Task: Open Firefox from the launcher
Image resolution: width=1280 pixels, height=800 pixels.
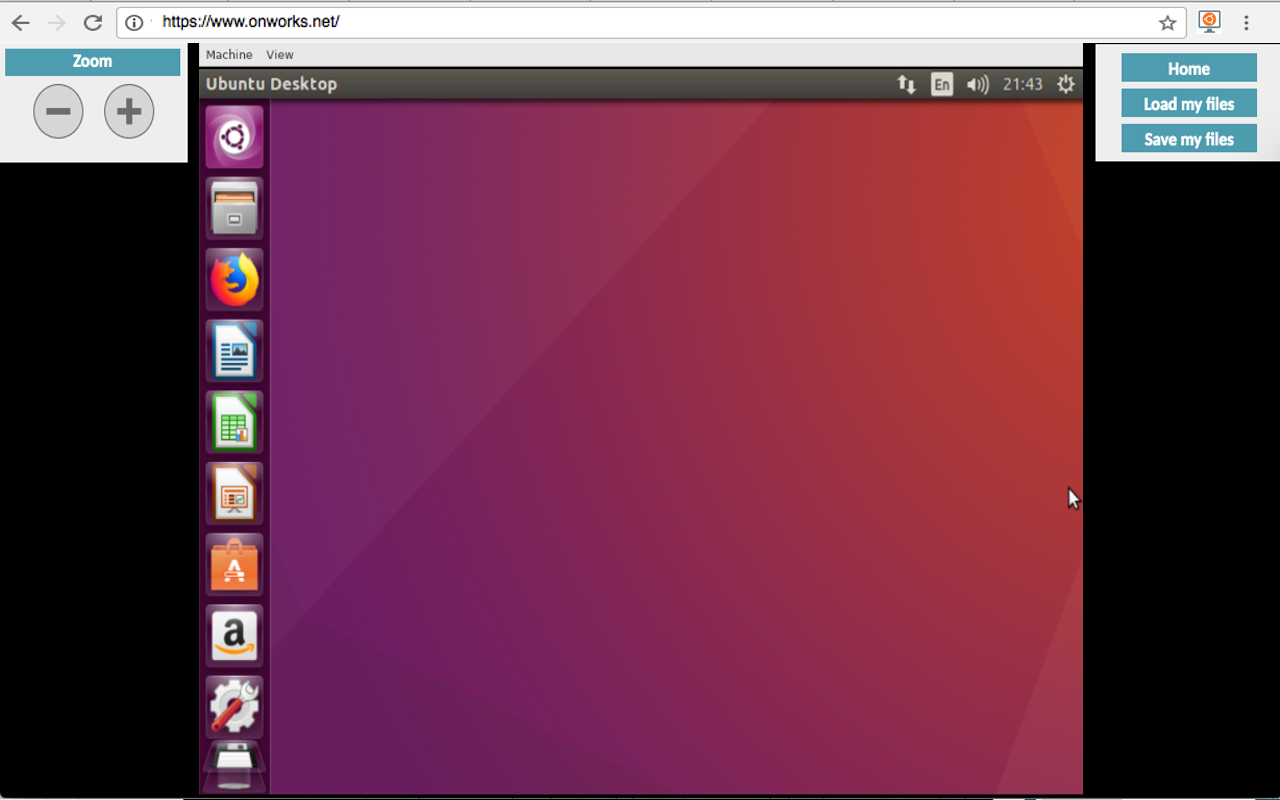Action: 233,279
